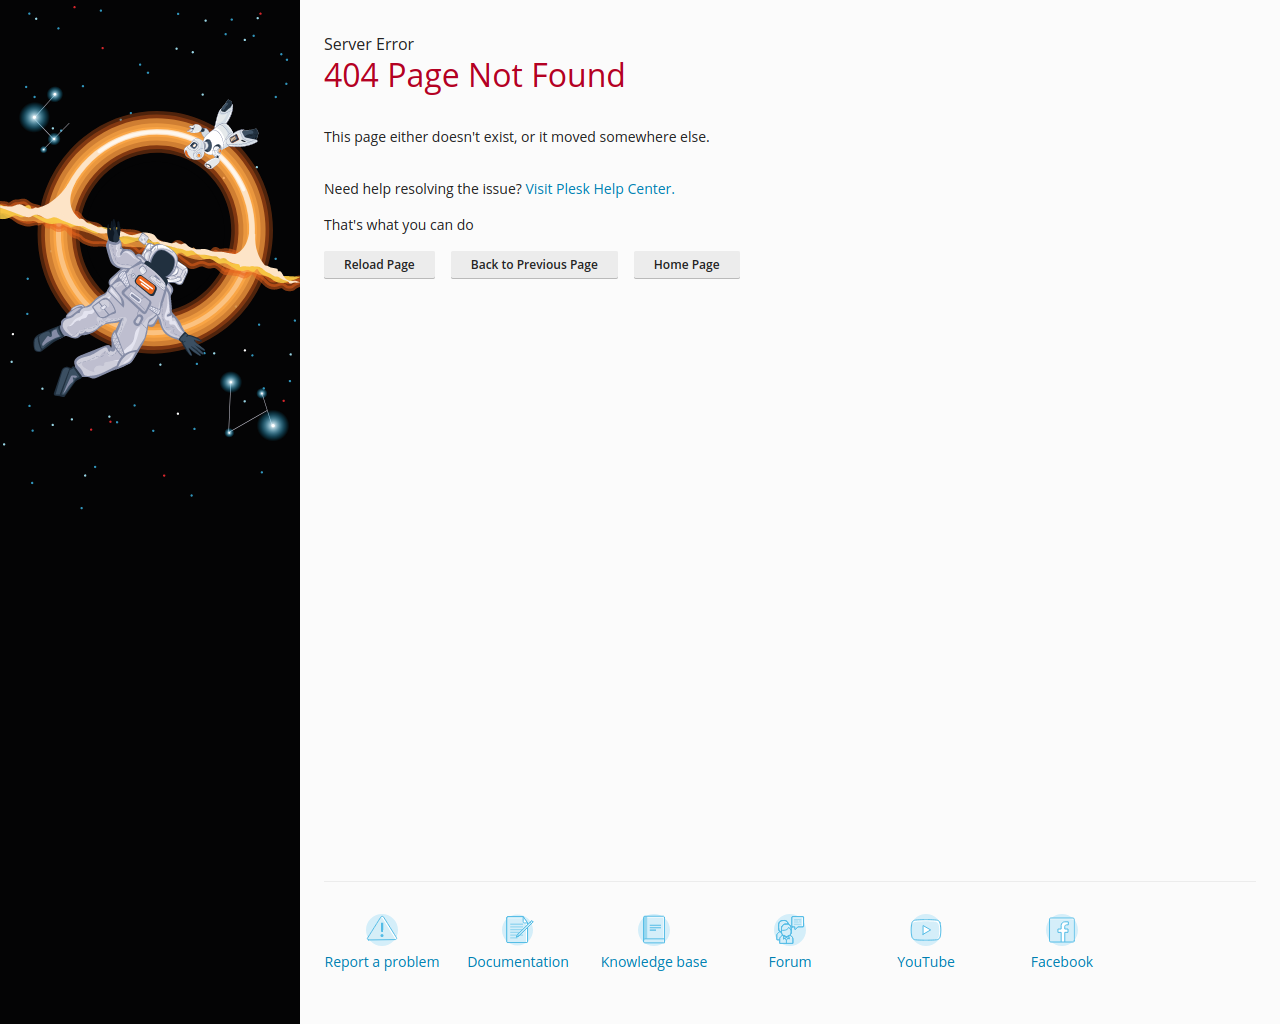Click the Facebook text link
This screenshot has width=1280, height=1024.
coord(1062,962)
